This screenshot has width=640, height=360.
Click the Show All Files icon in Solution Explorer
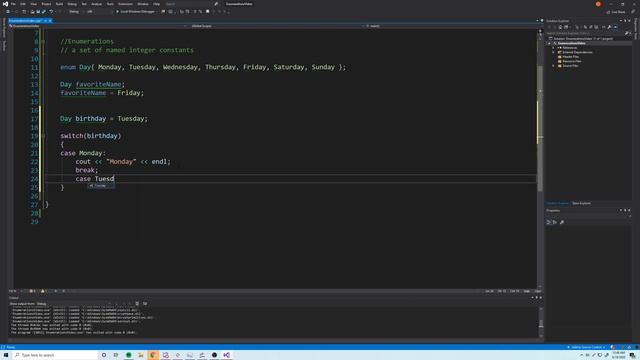pyautogui.click(x=596, y=27)
